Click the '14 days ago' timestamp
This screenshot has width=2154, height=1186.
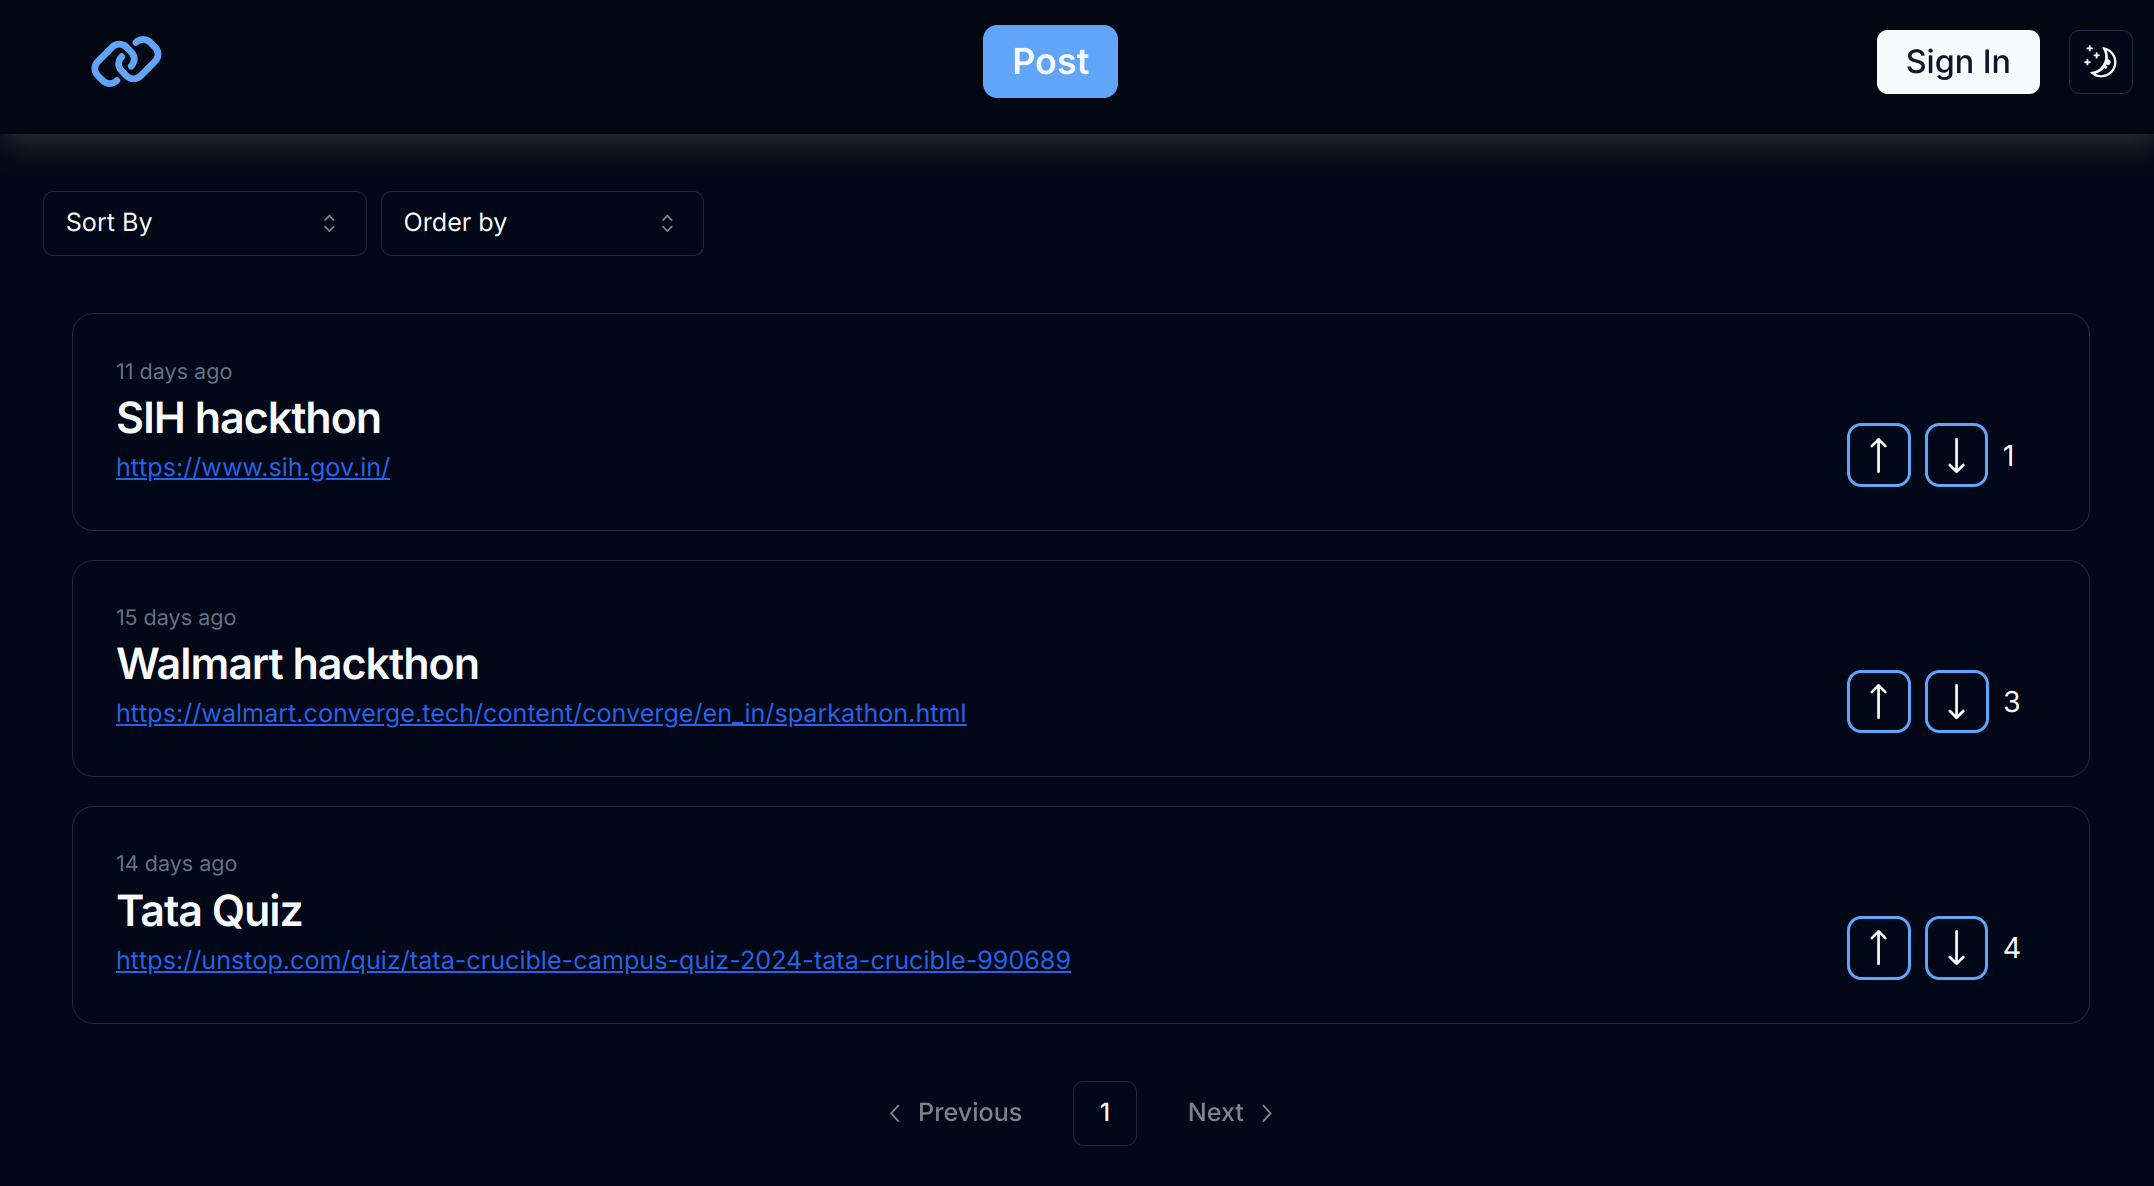point(176,863)
